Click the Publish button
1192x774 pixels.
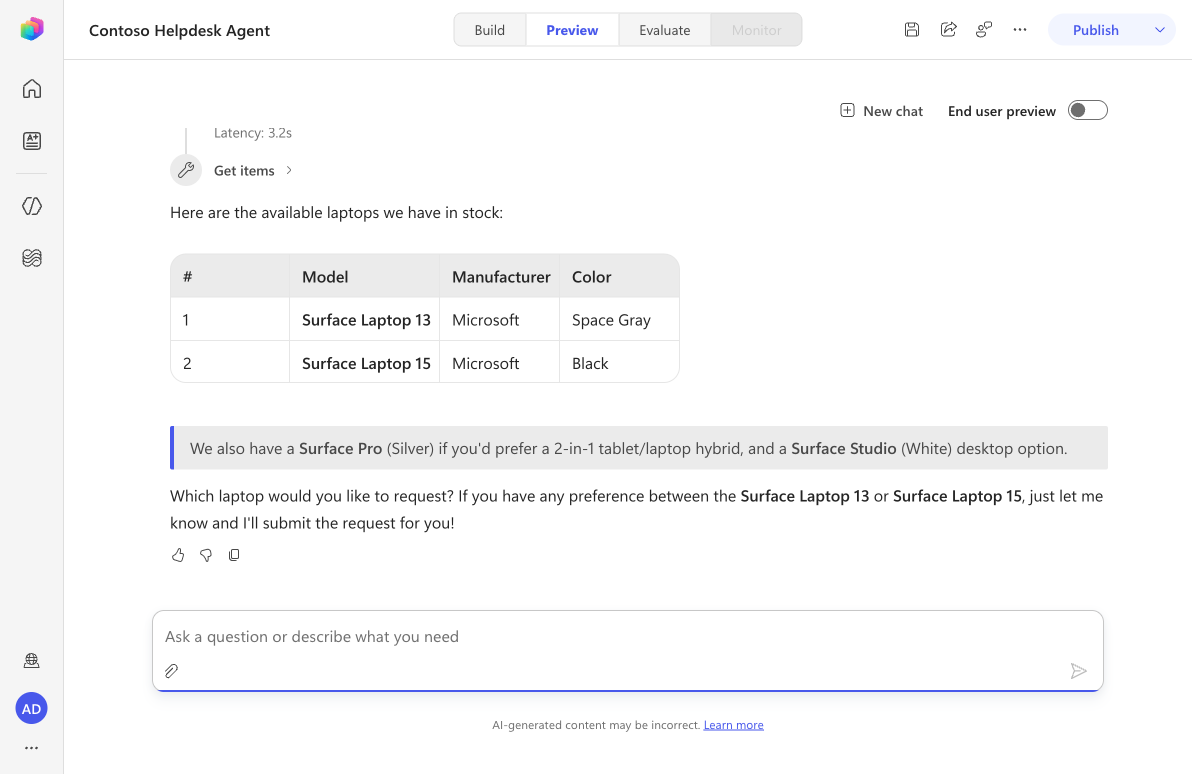pyautogui.click(x=1095, y=30)
